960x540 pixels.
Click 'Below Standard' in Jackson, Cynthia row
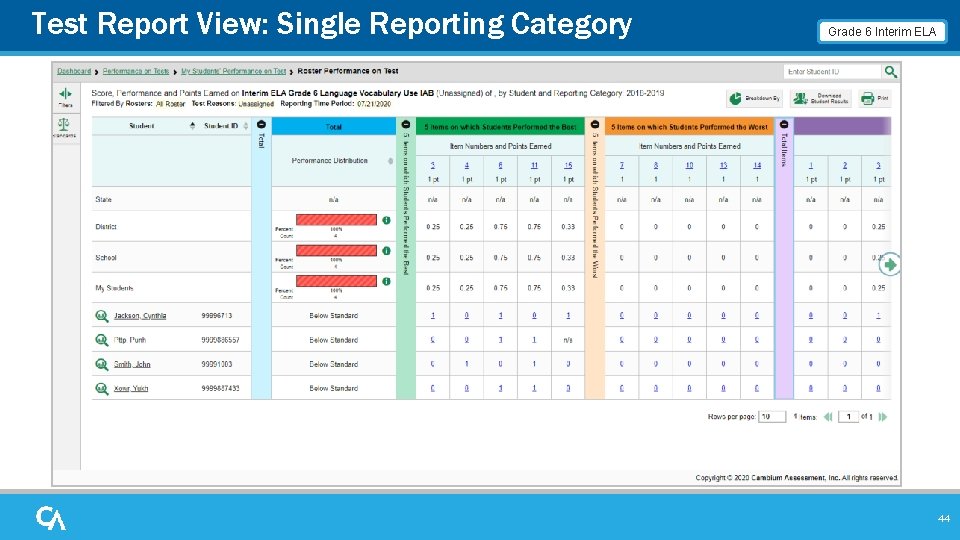click(x=334, y=316)
